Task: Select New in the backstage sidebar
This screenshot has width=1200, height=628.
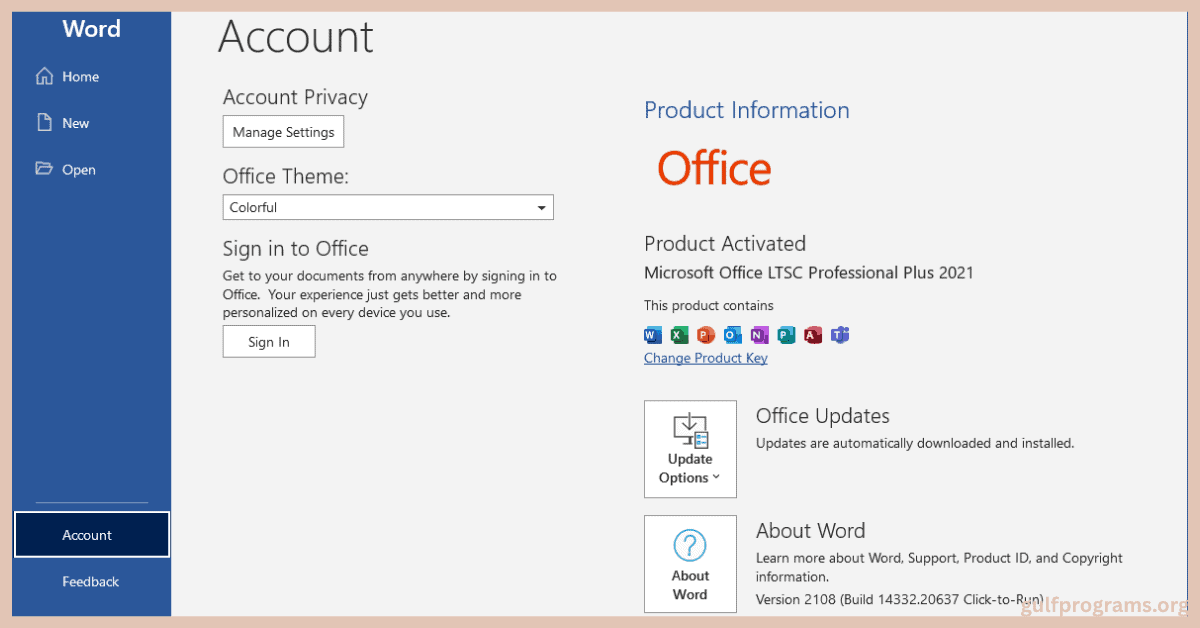Action: point(75,123)
